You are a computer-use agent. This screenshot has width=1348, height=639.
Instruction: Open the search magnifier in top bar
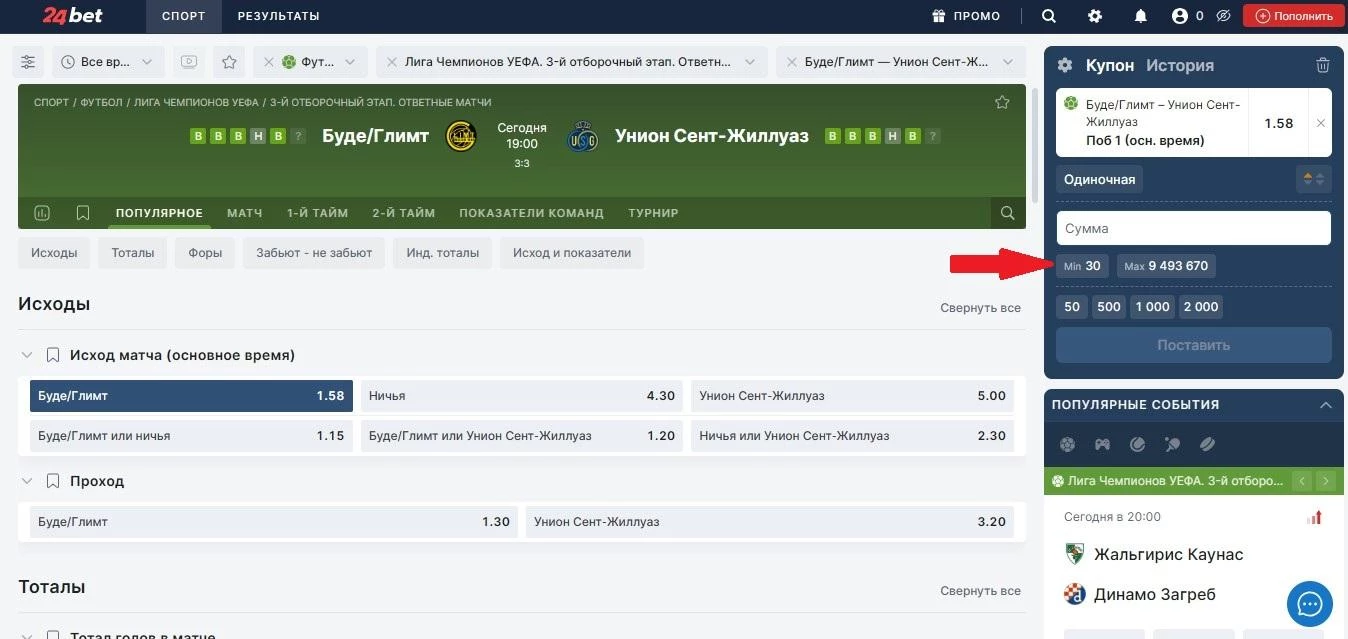coord(1049,16)
